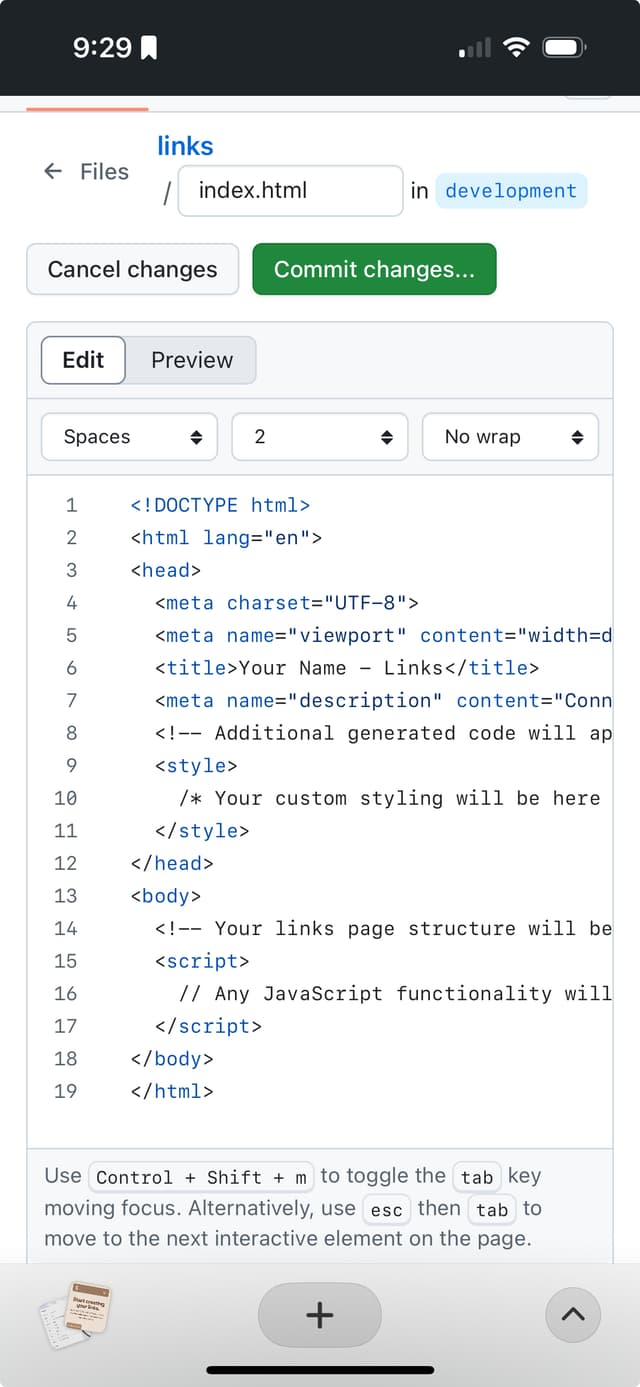This screenshot has height=1387, width=640.
Task: Select the development branch label
Action: pyautogui.click(x=511, y=191)
